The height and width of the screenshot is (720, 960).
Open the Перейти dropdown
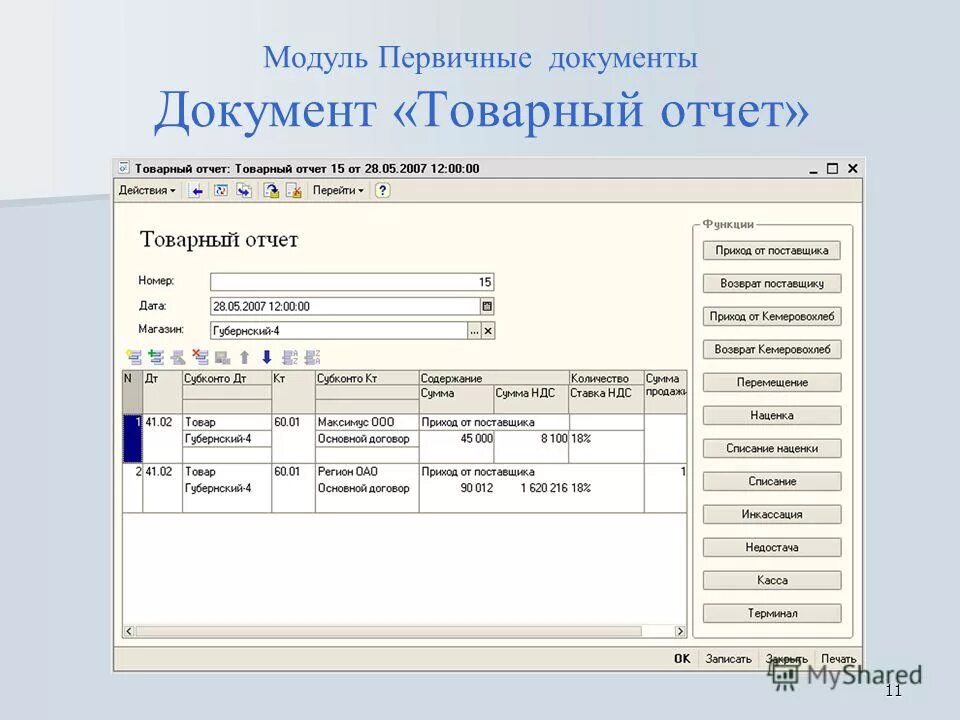click(334, 192)
